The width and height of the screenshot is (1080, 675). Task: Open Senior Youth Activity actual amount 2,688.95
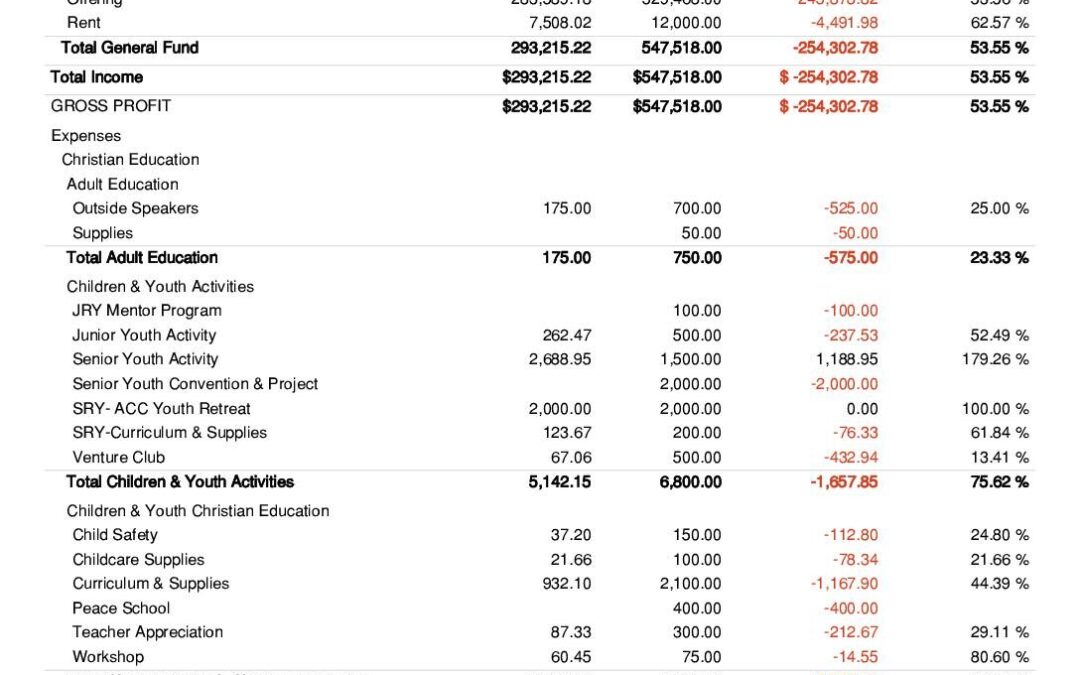(x=560, y=359)
